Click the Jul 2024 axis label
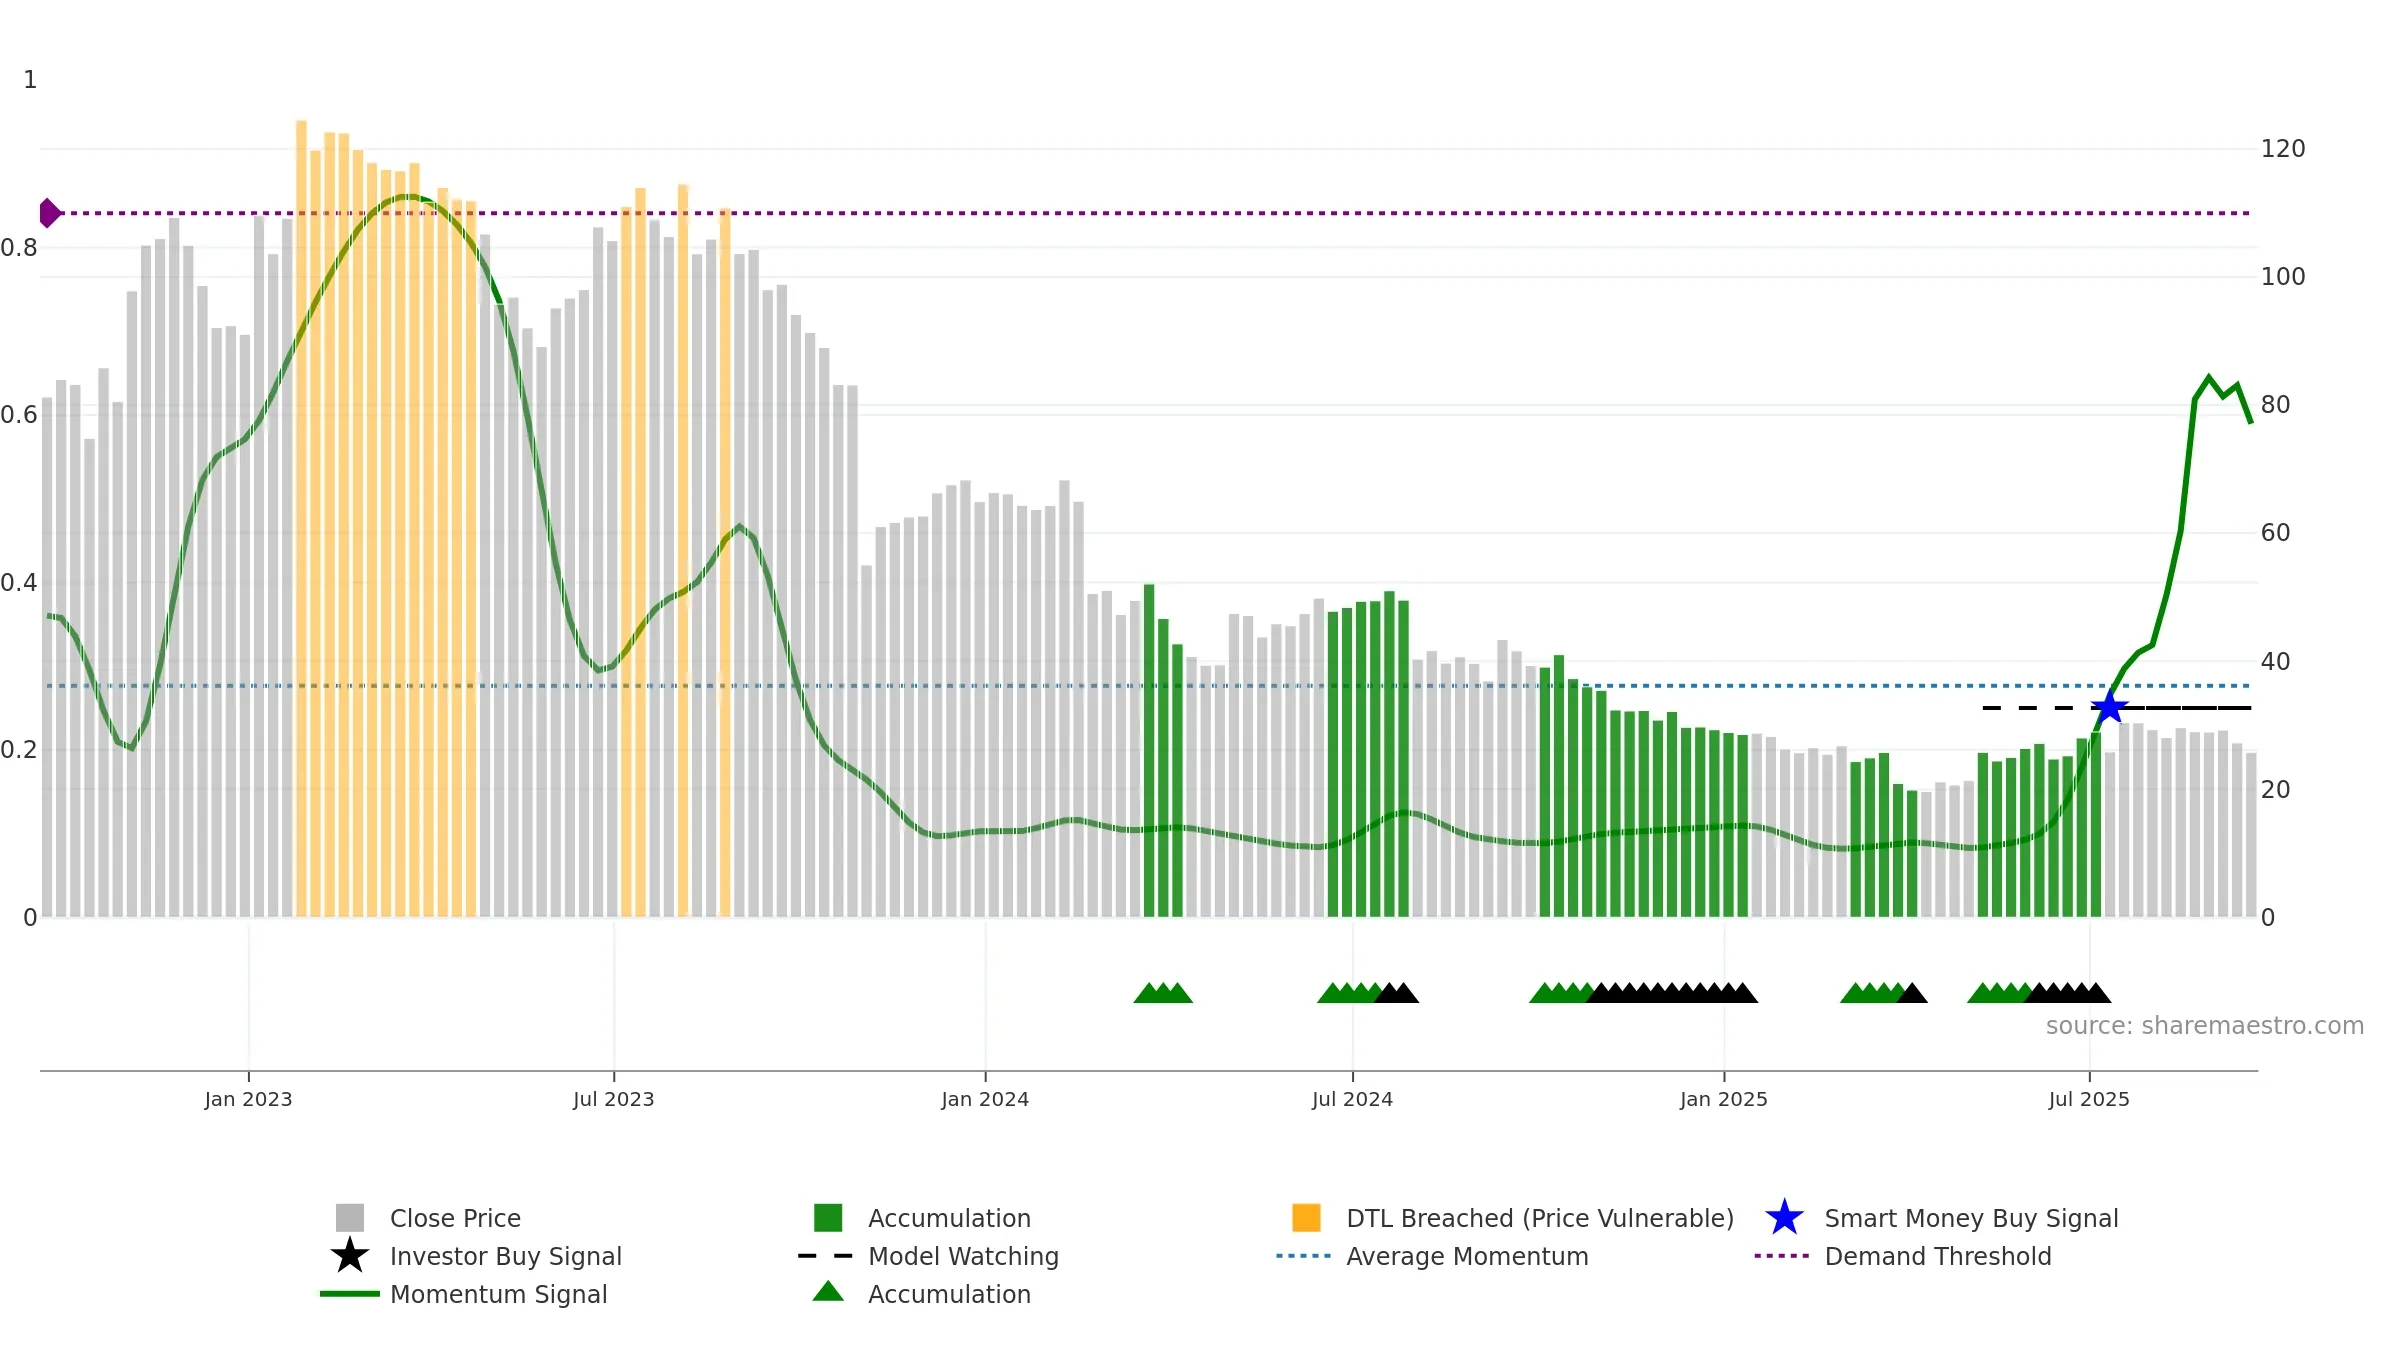2400x1350 pixels. coord(1352,1099)
